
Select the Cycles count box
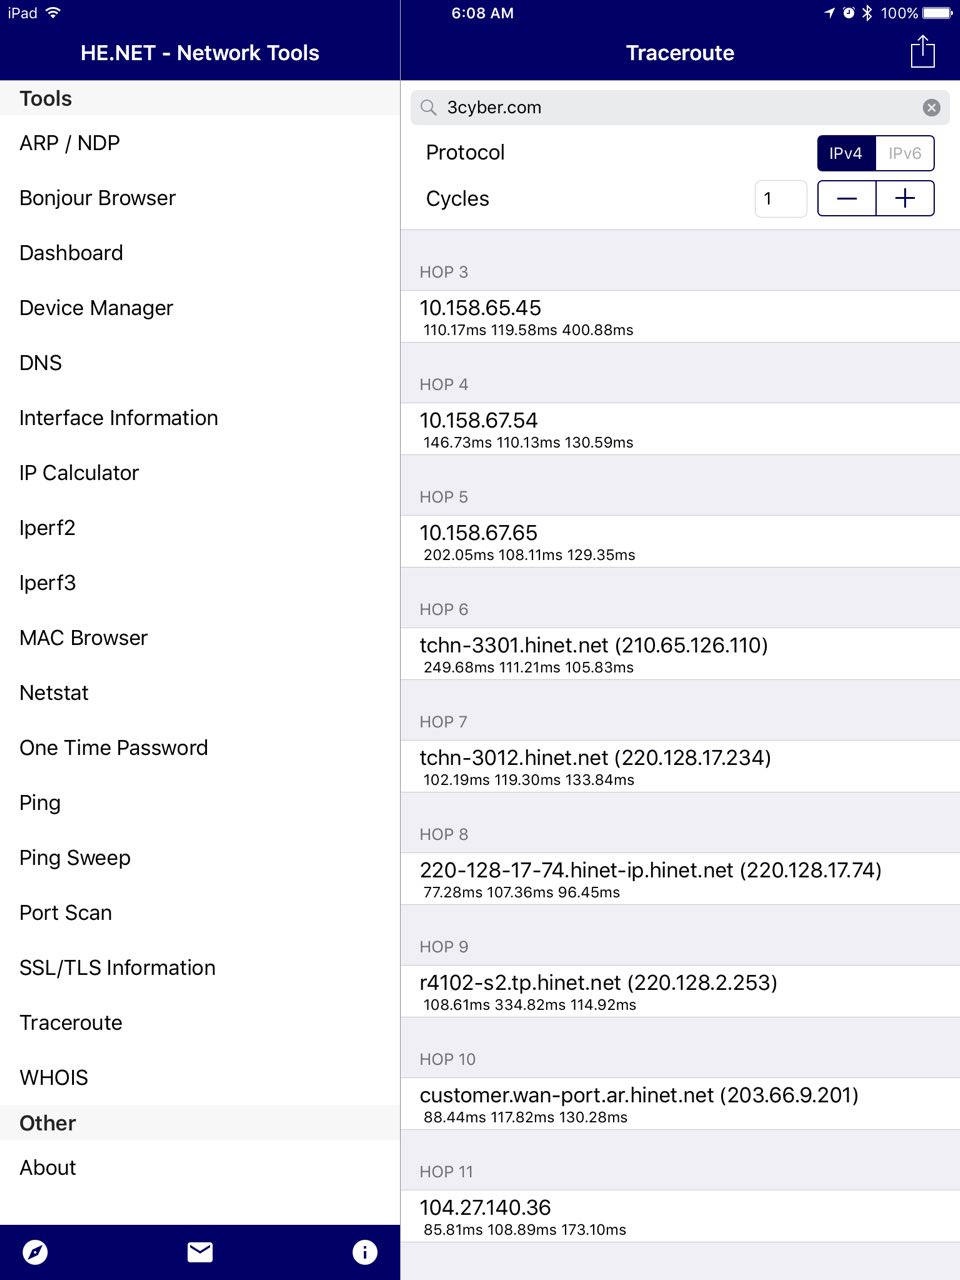780,198
